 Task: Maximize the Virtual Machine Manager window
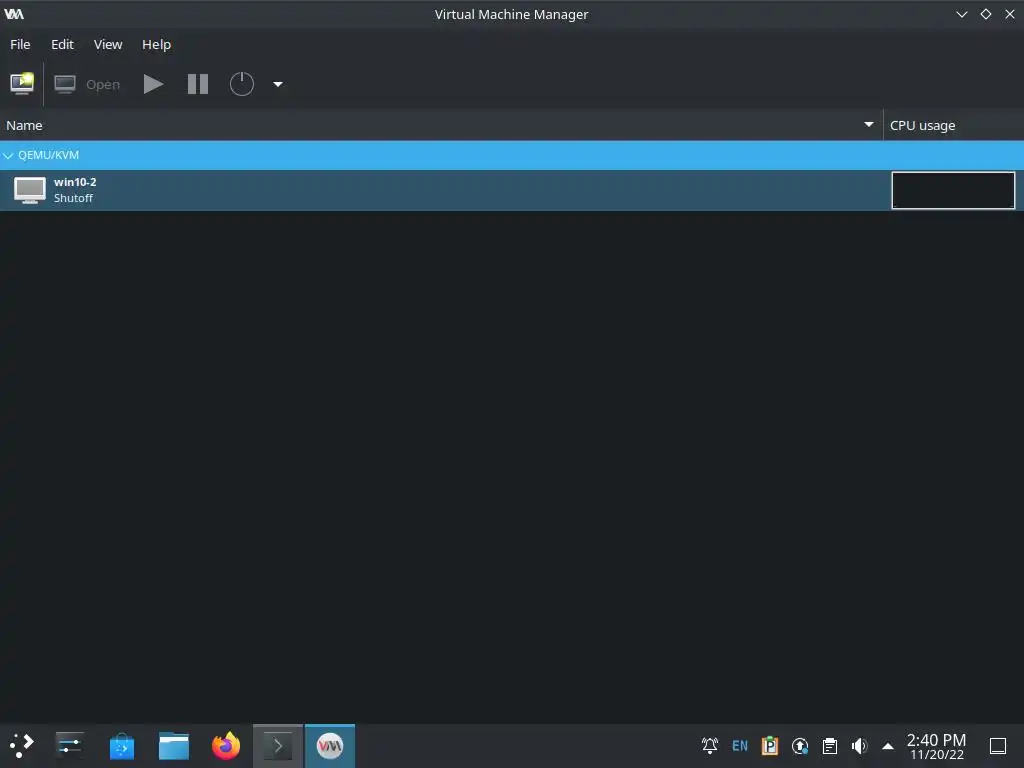point(986,14)
